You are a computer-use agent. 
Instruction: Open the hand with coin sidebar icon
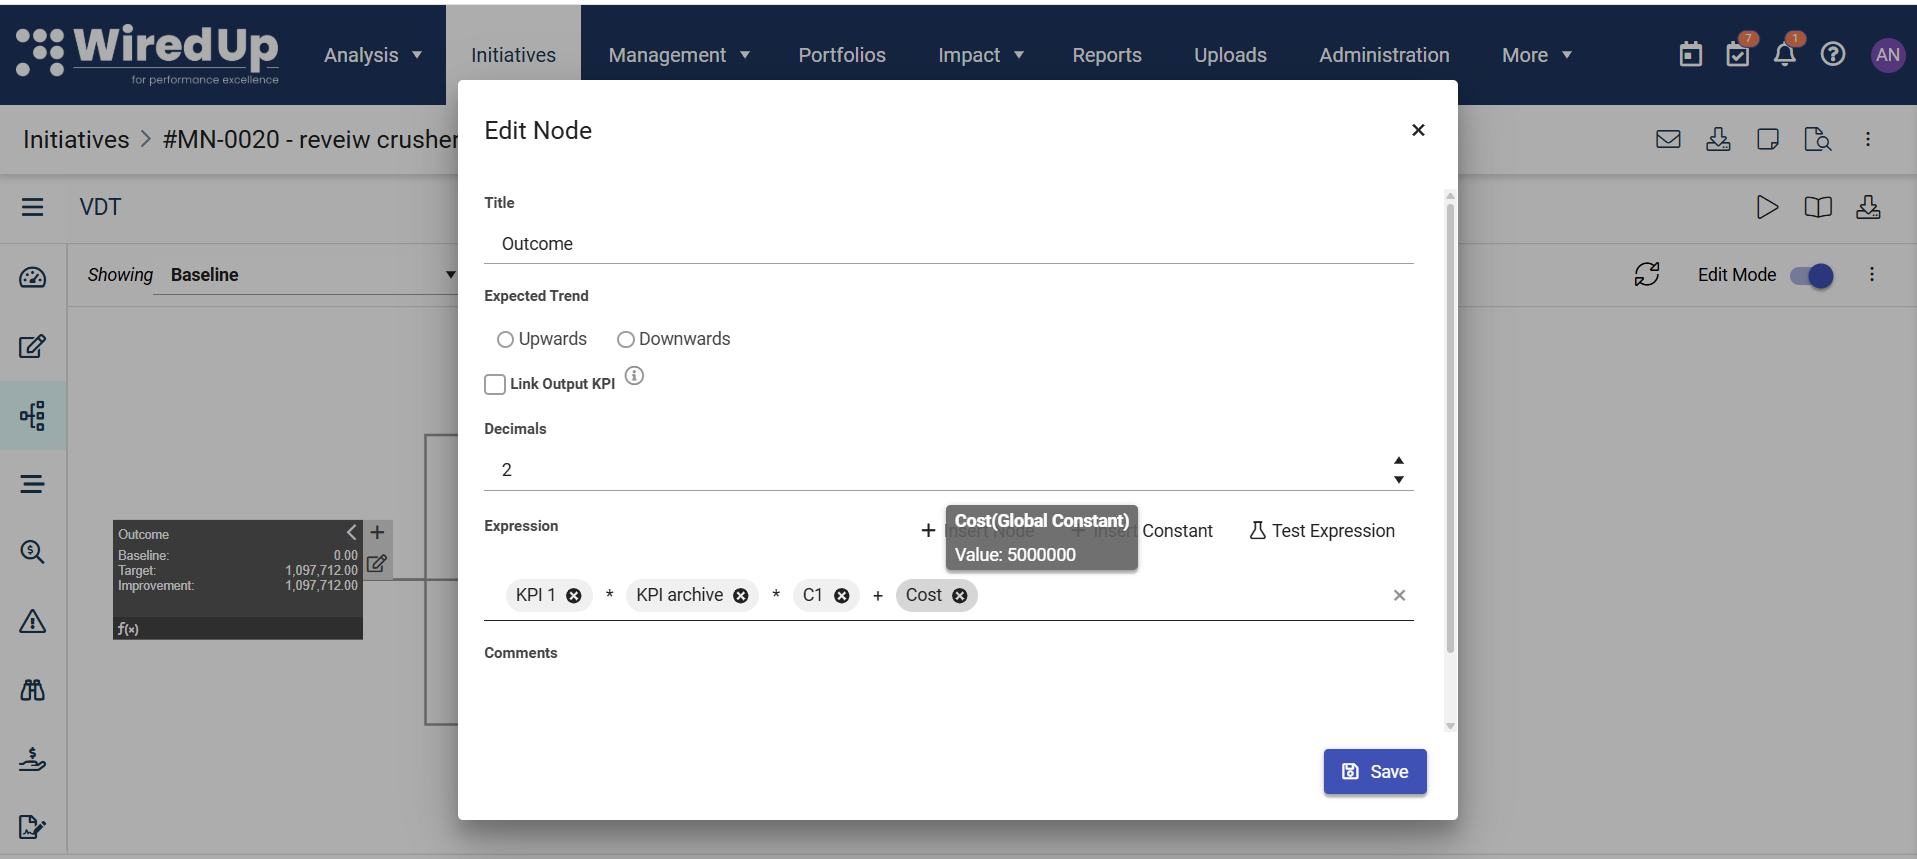[x=32, y=759]
